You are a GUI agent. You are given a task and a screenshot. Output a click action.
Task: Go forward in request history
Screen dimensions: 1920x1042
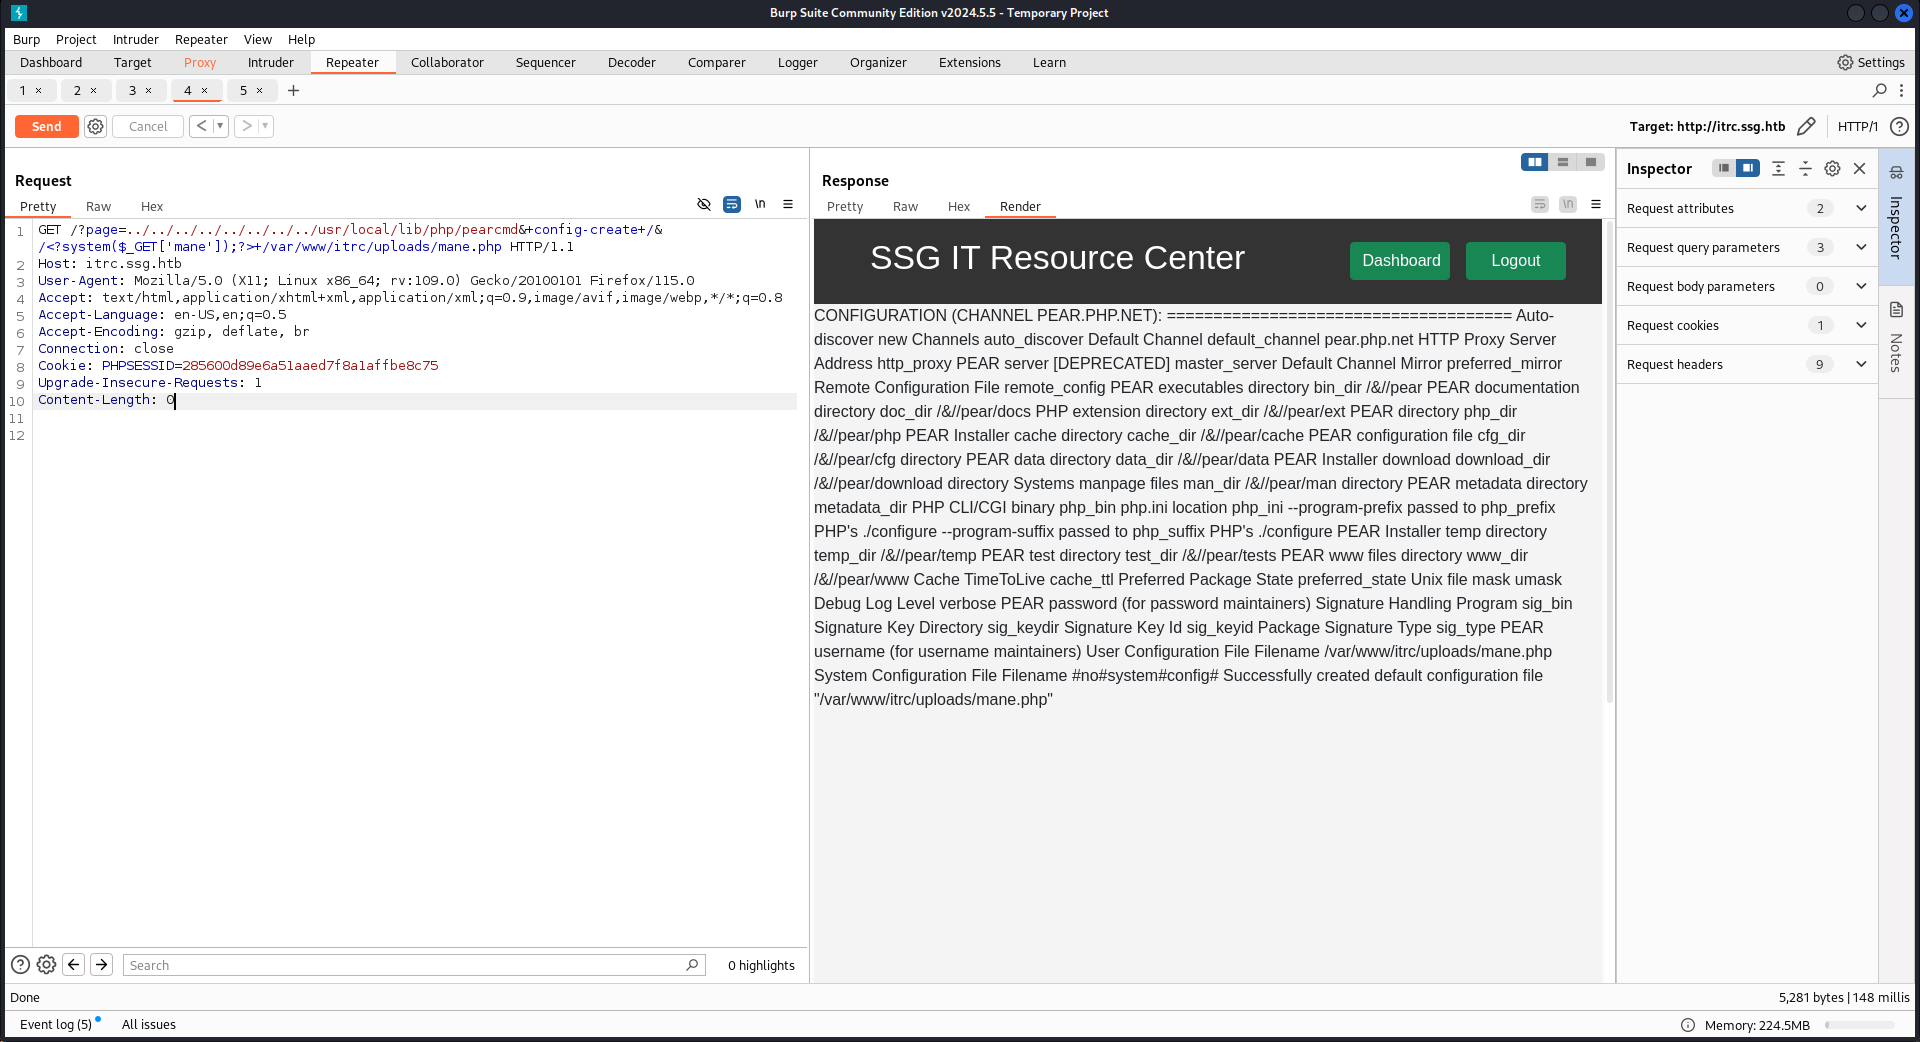(x=246, y=126)
